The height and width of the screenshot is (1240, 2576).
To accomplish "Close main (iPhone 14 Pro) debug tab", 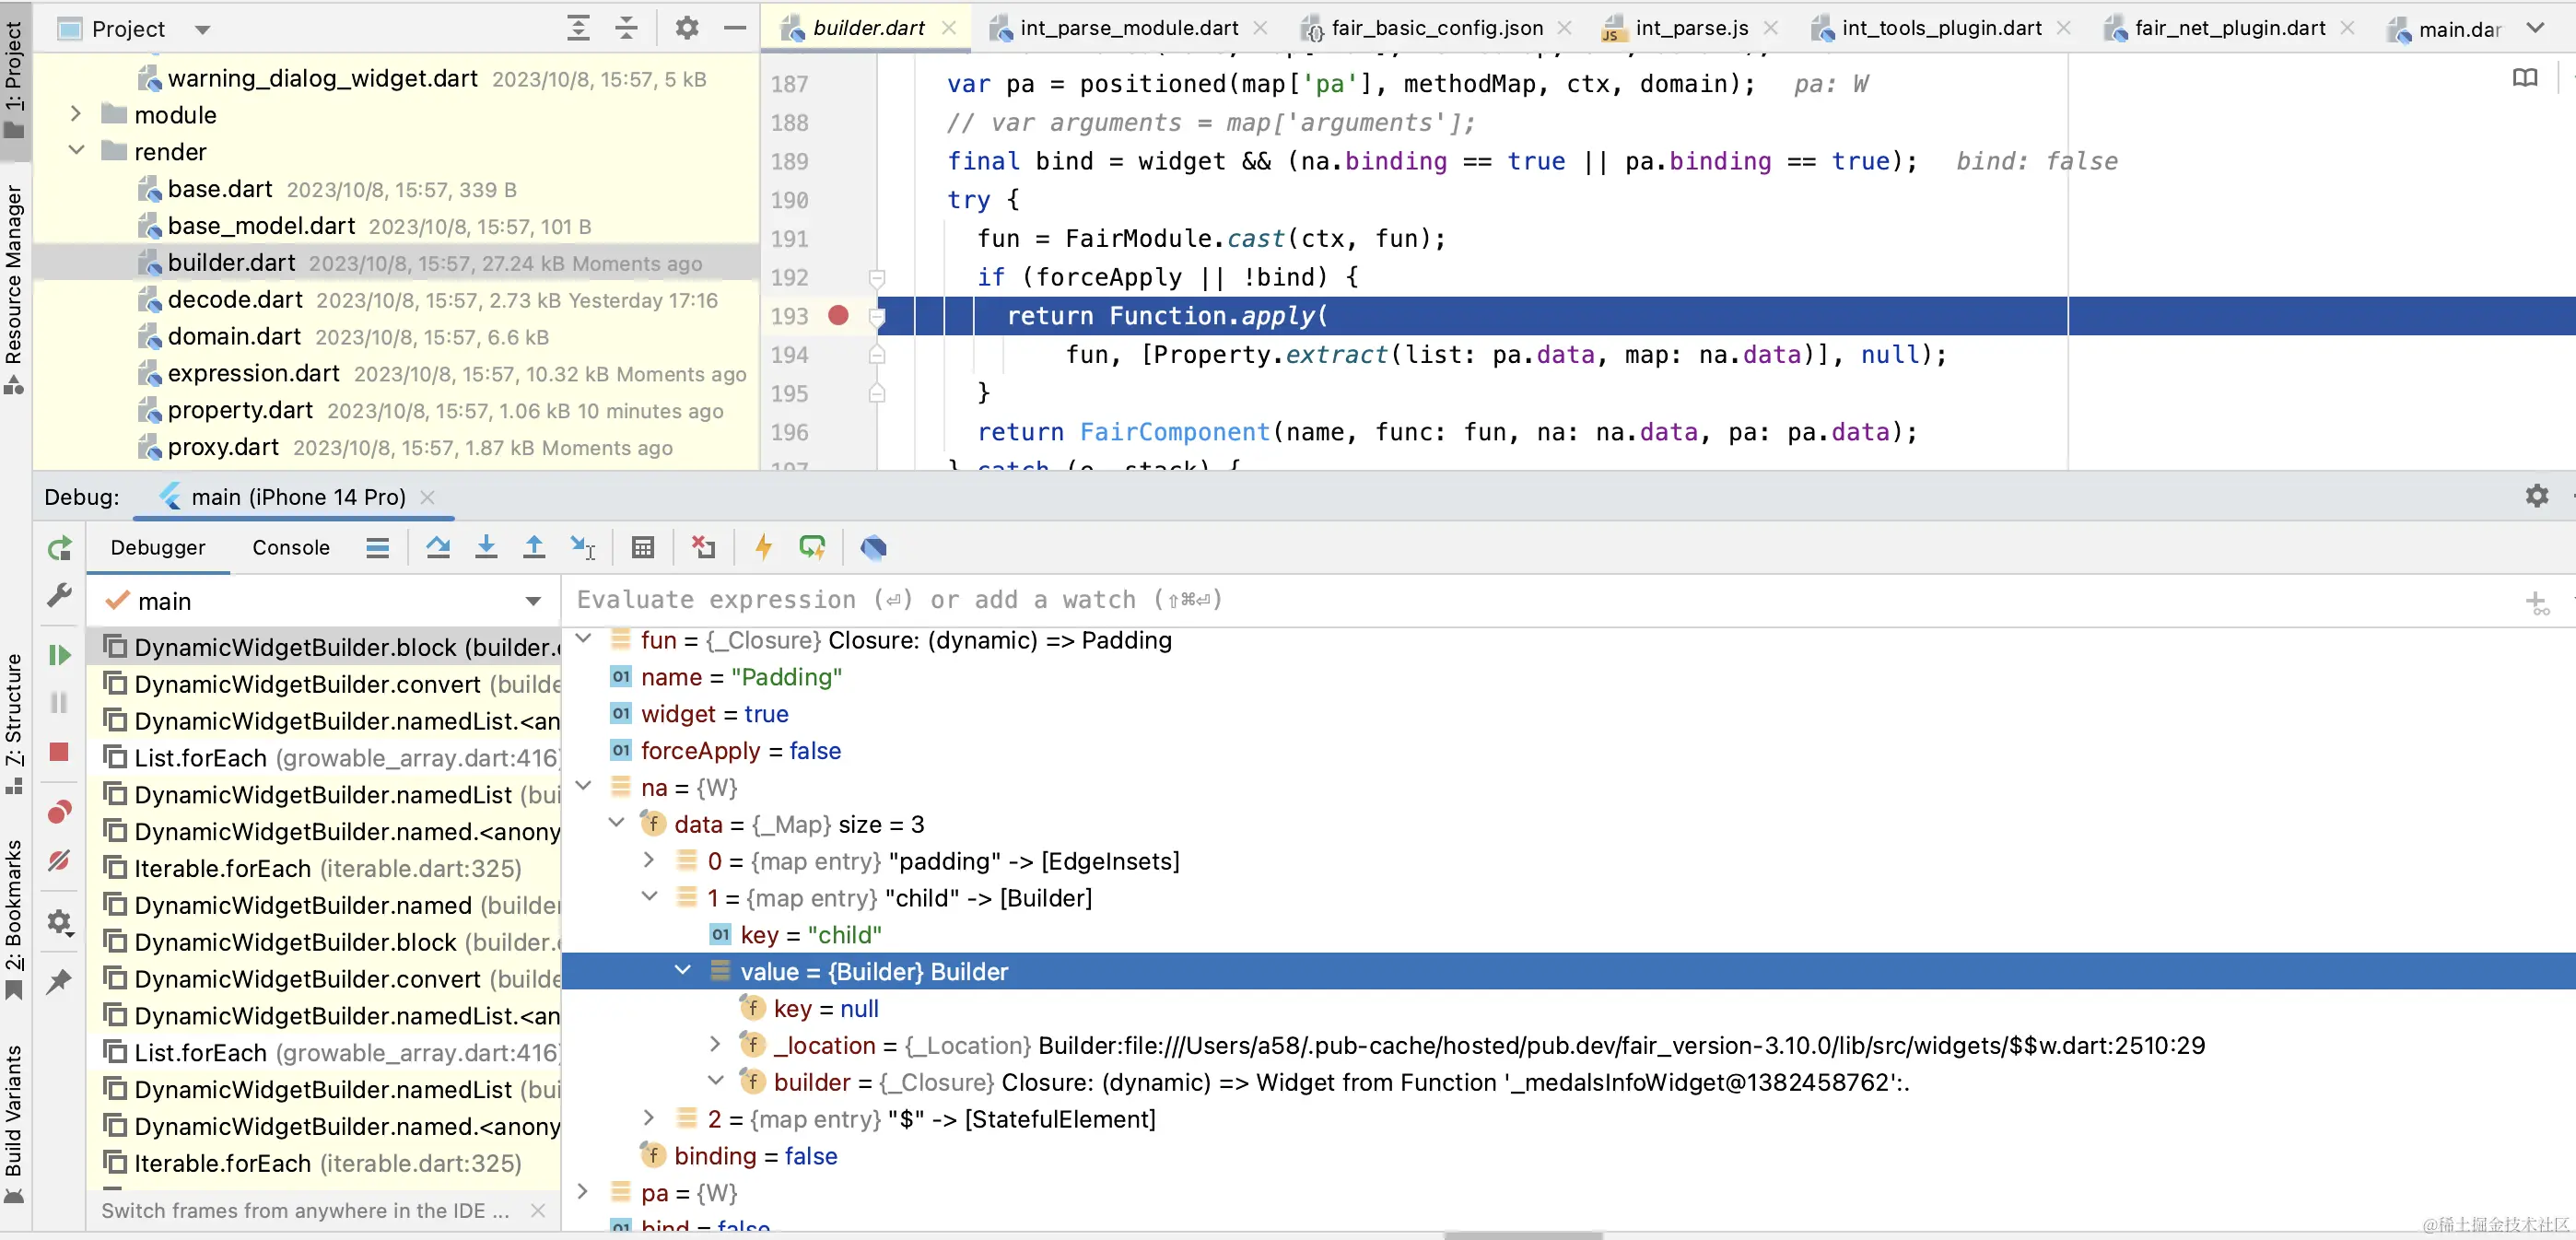I will (428, 497).
